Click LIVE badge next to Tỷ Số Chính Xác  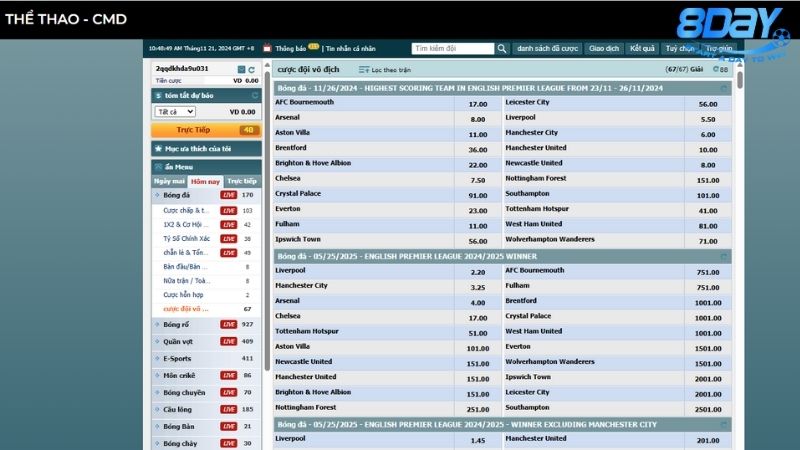click(229, 239)
